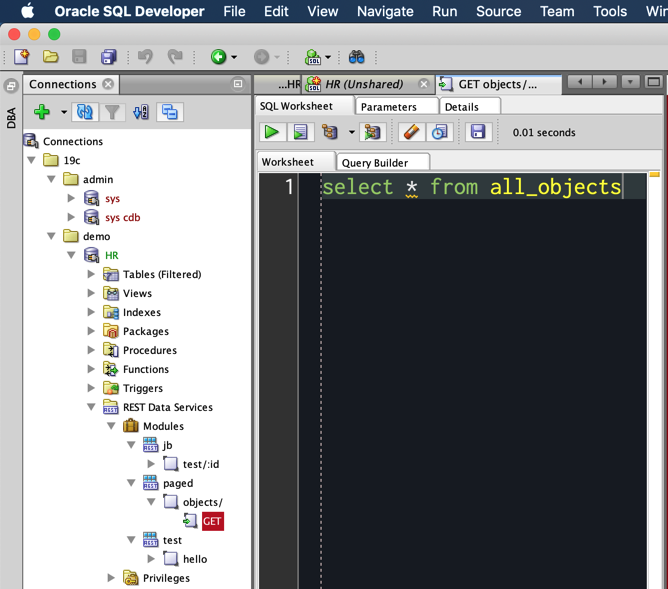Click the Undo arrow icon
This screenshot has height=589, width=668.
coord(145,56)
